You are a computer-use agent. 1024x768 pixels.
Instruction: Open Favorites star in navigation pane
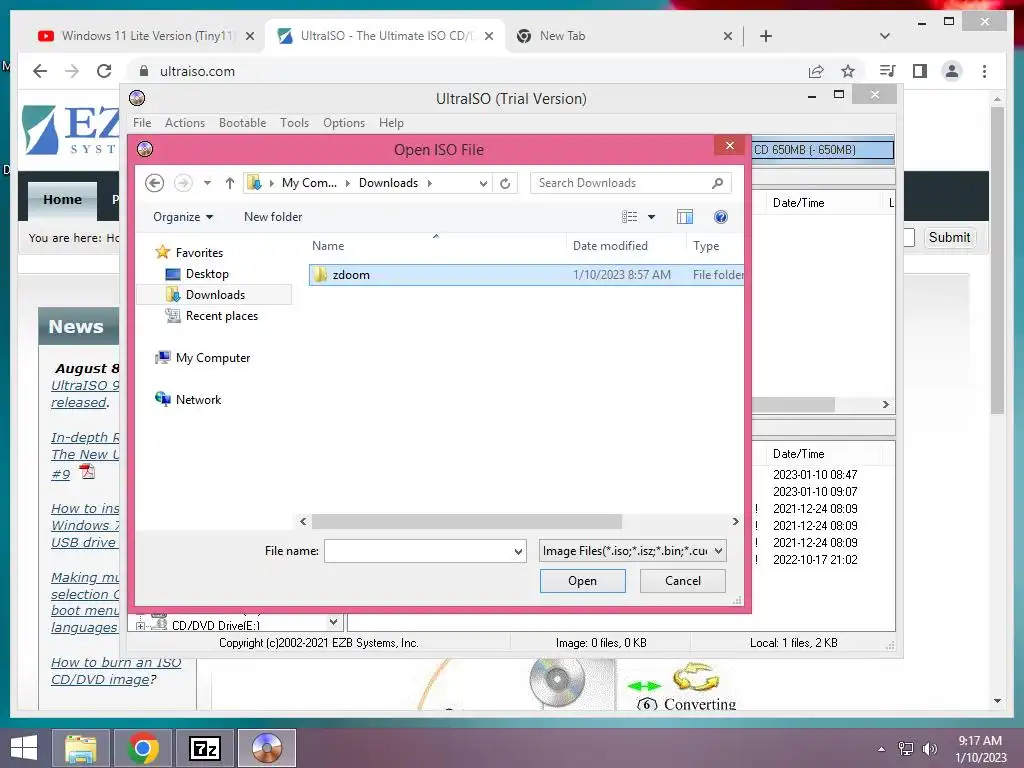[163, 252]
